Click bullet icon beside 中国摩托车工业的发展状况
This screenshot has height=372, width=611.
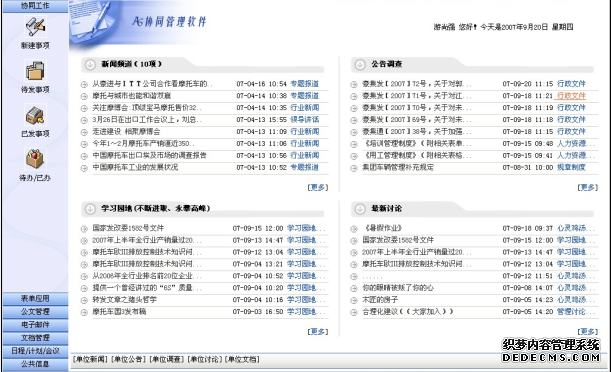[84, 168]
